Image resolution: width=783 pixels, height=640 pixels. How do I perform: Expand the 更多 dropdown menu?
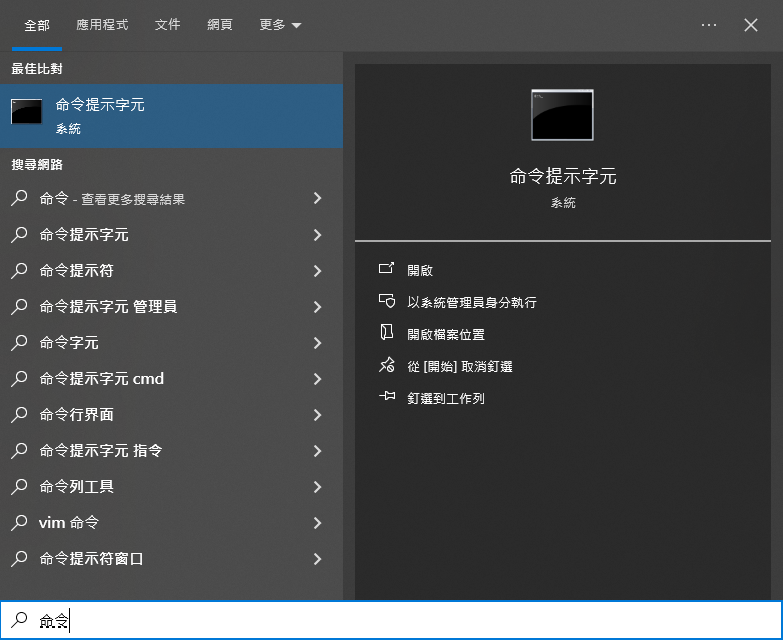(x=280, y=25)
